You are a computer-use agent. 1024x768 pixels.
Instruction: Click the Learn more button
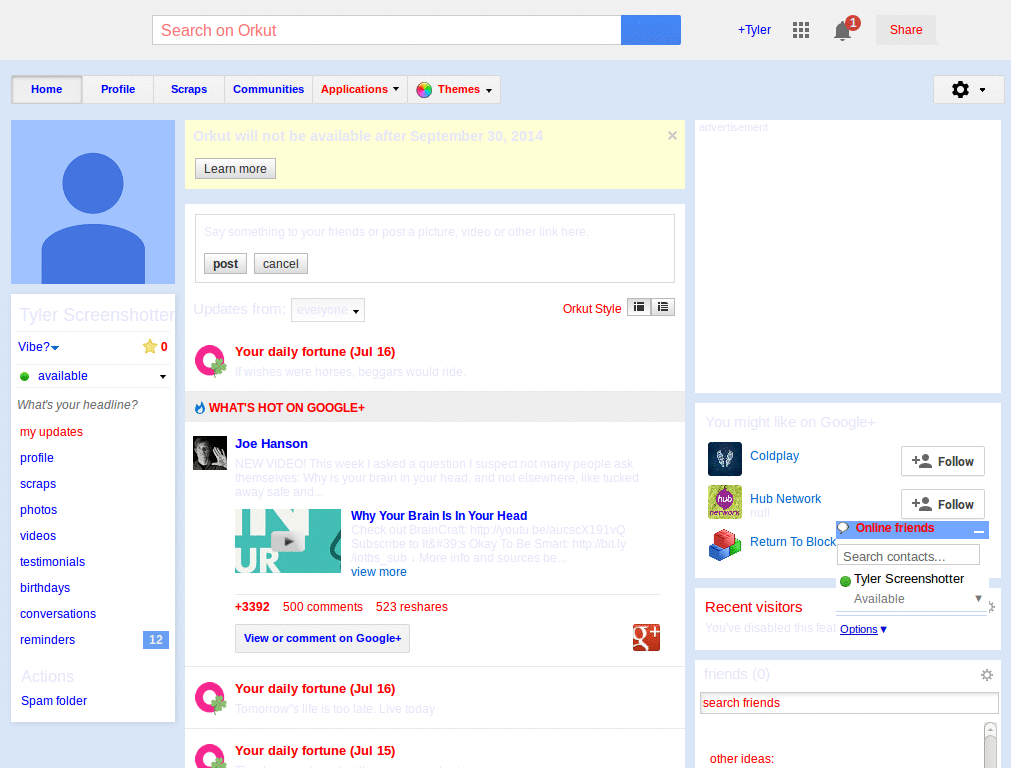235,168
